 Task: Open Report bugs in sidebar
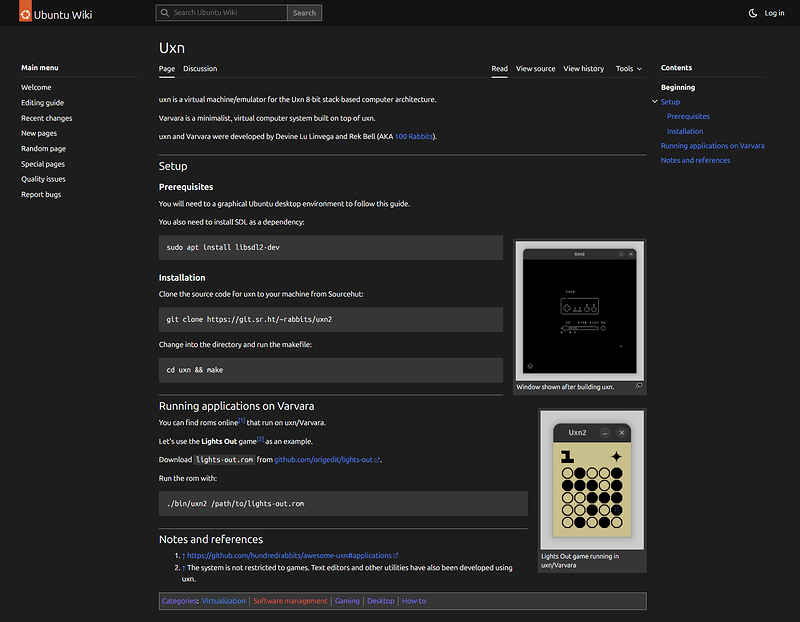click(x=41, y=194)
